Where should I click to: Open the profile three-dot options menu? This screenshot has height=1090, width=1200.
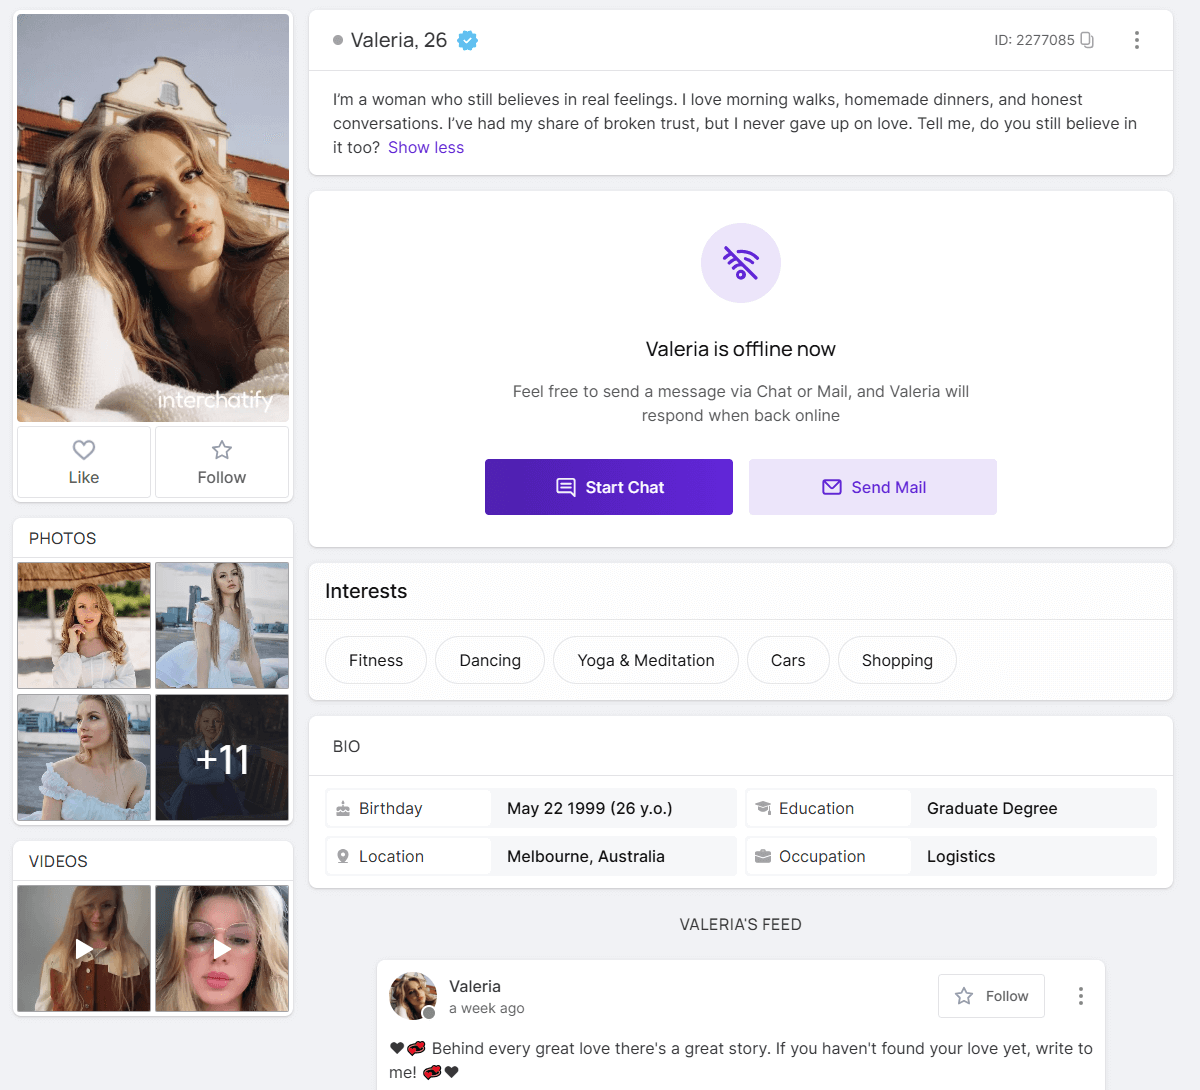pyautogui.click(x=1136, y=40)
